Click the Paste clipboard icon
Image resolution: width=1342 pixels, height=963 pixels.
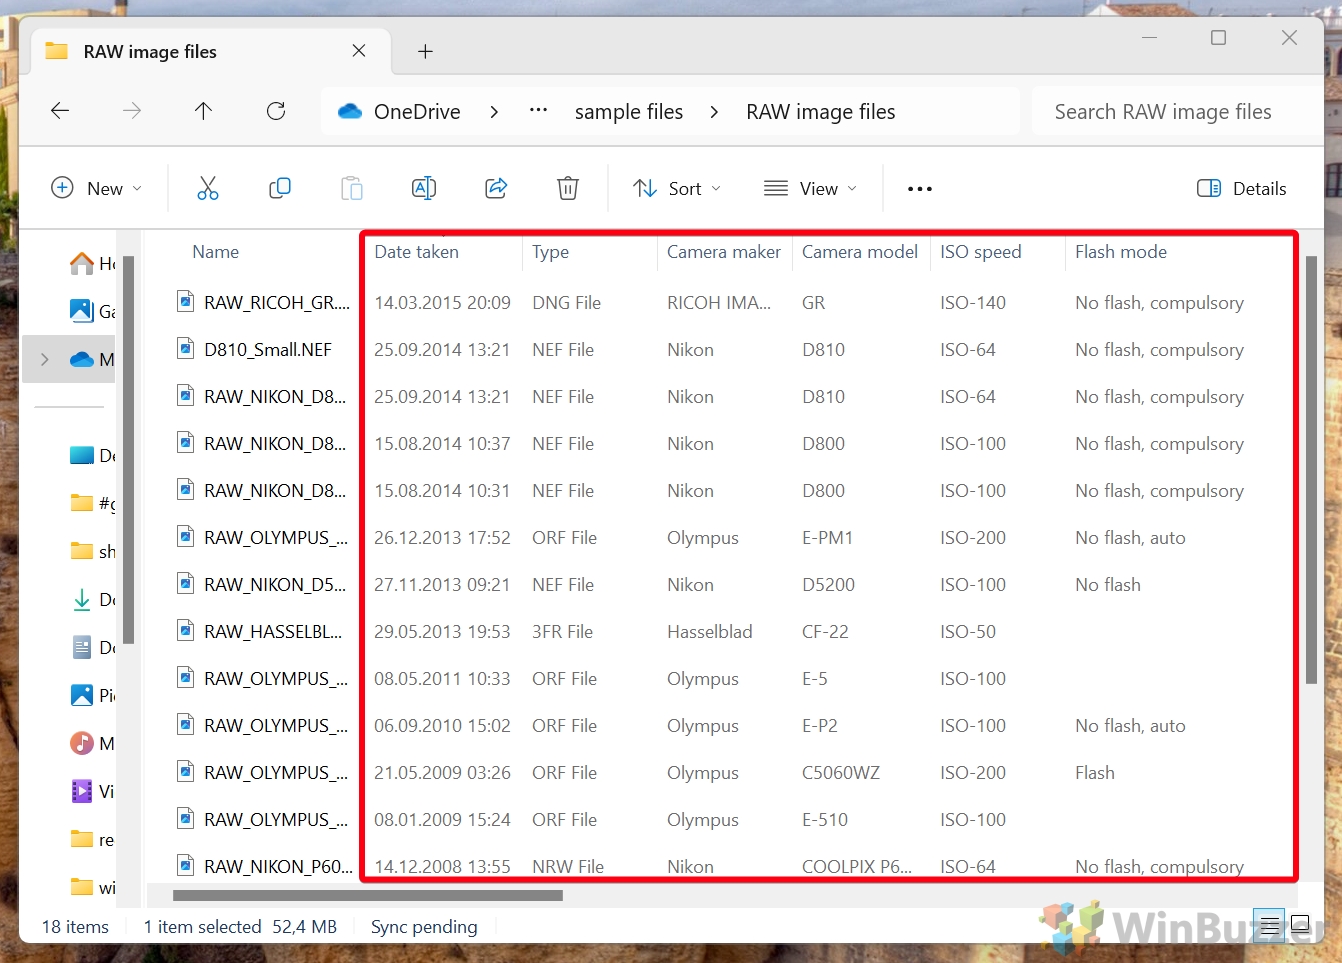pos(352,188)
